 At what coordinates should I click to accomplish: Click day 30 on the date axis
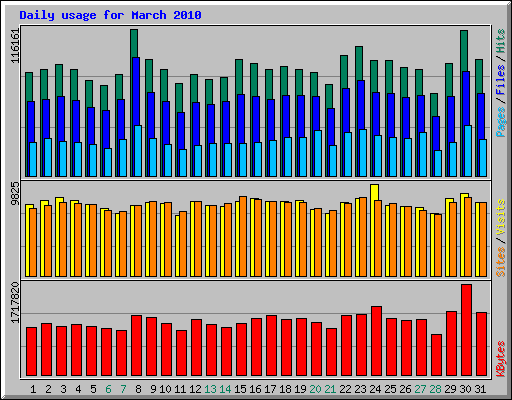click(465, 389)
